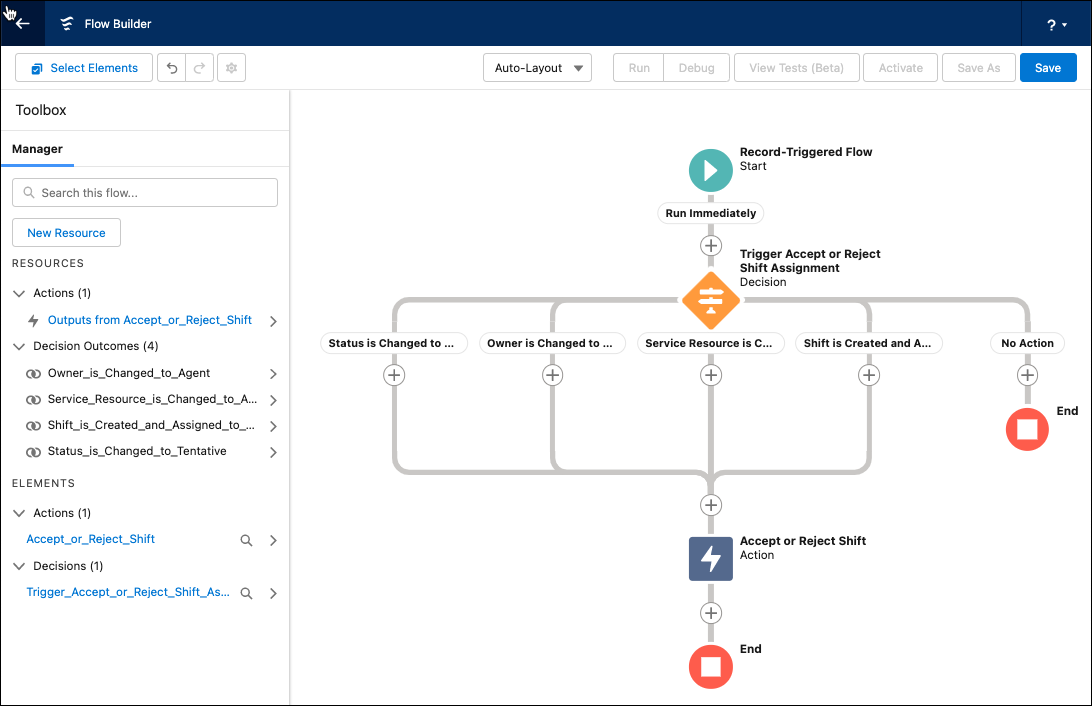Open flow settings gear icon
The height and width of the screenshot is (706, 1092).
click(231, 68)
